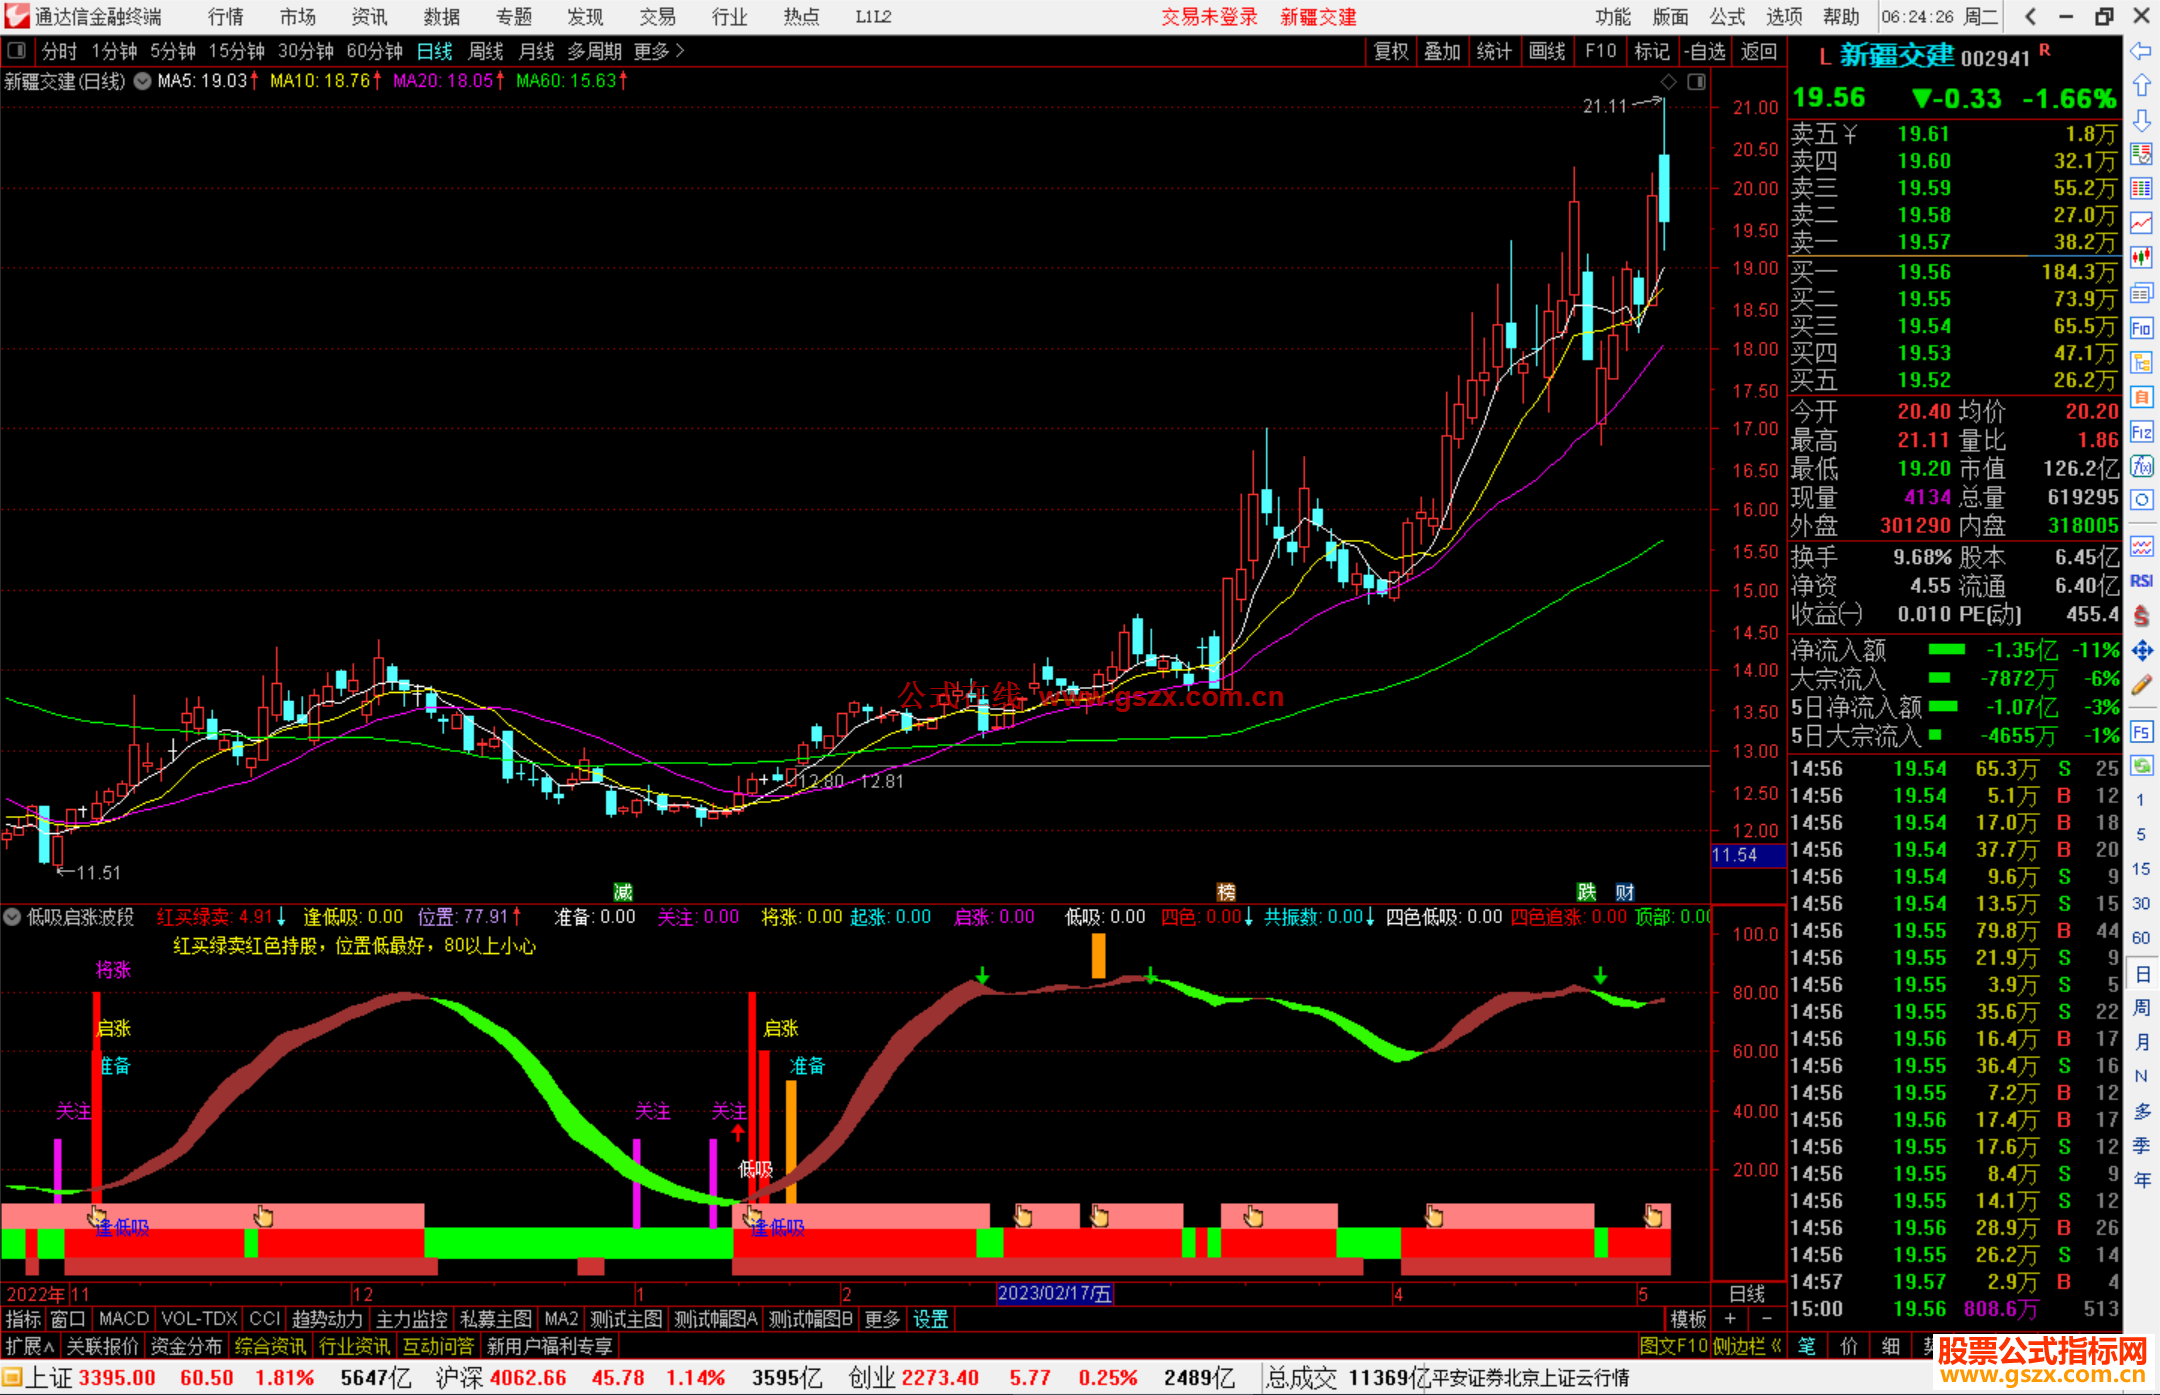Open the 更多 indicators list in the indicator tabs
The height and width of the screenshot is (1395, 2160).
tap(882, 1319)
